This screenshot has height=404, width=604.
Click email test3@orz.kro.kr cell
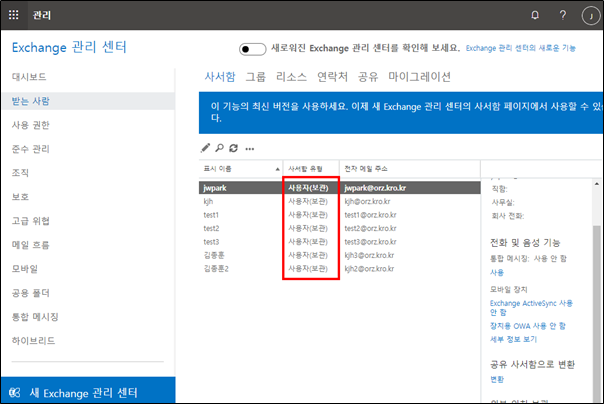(x=370, y=242)
